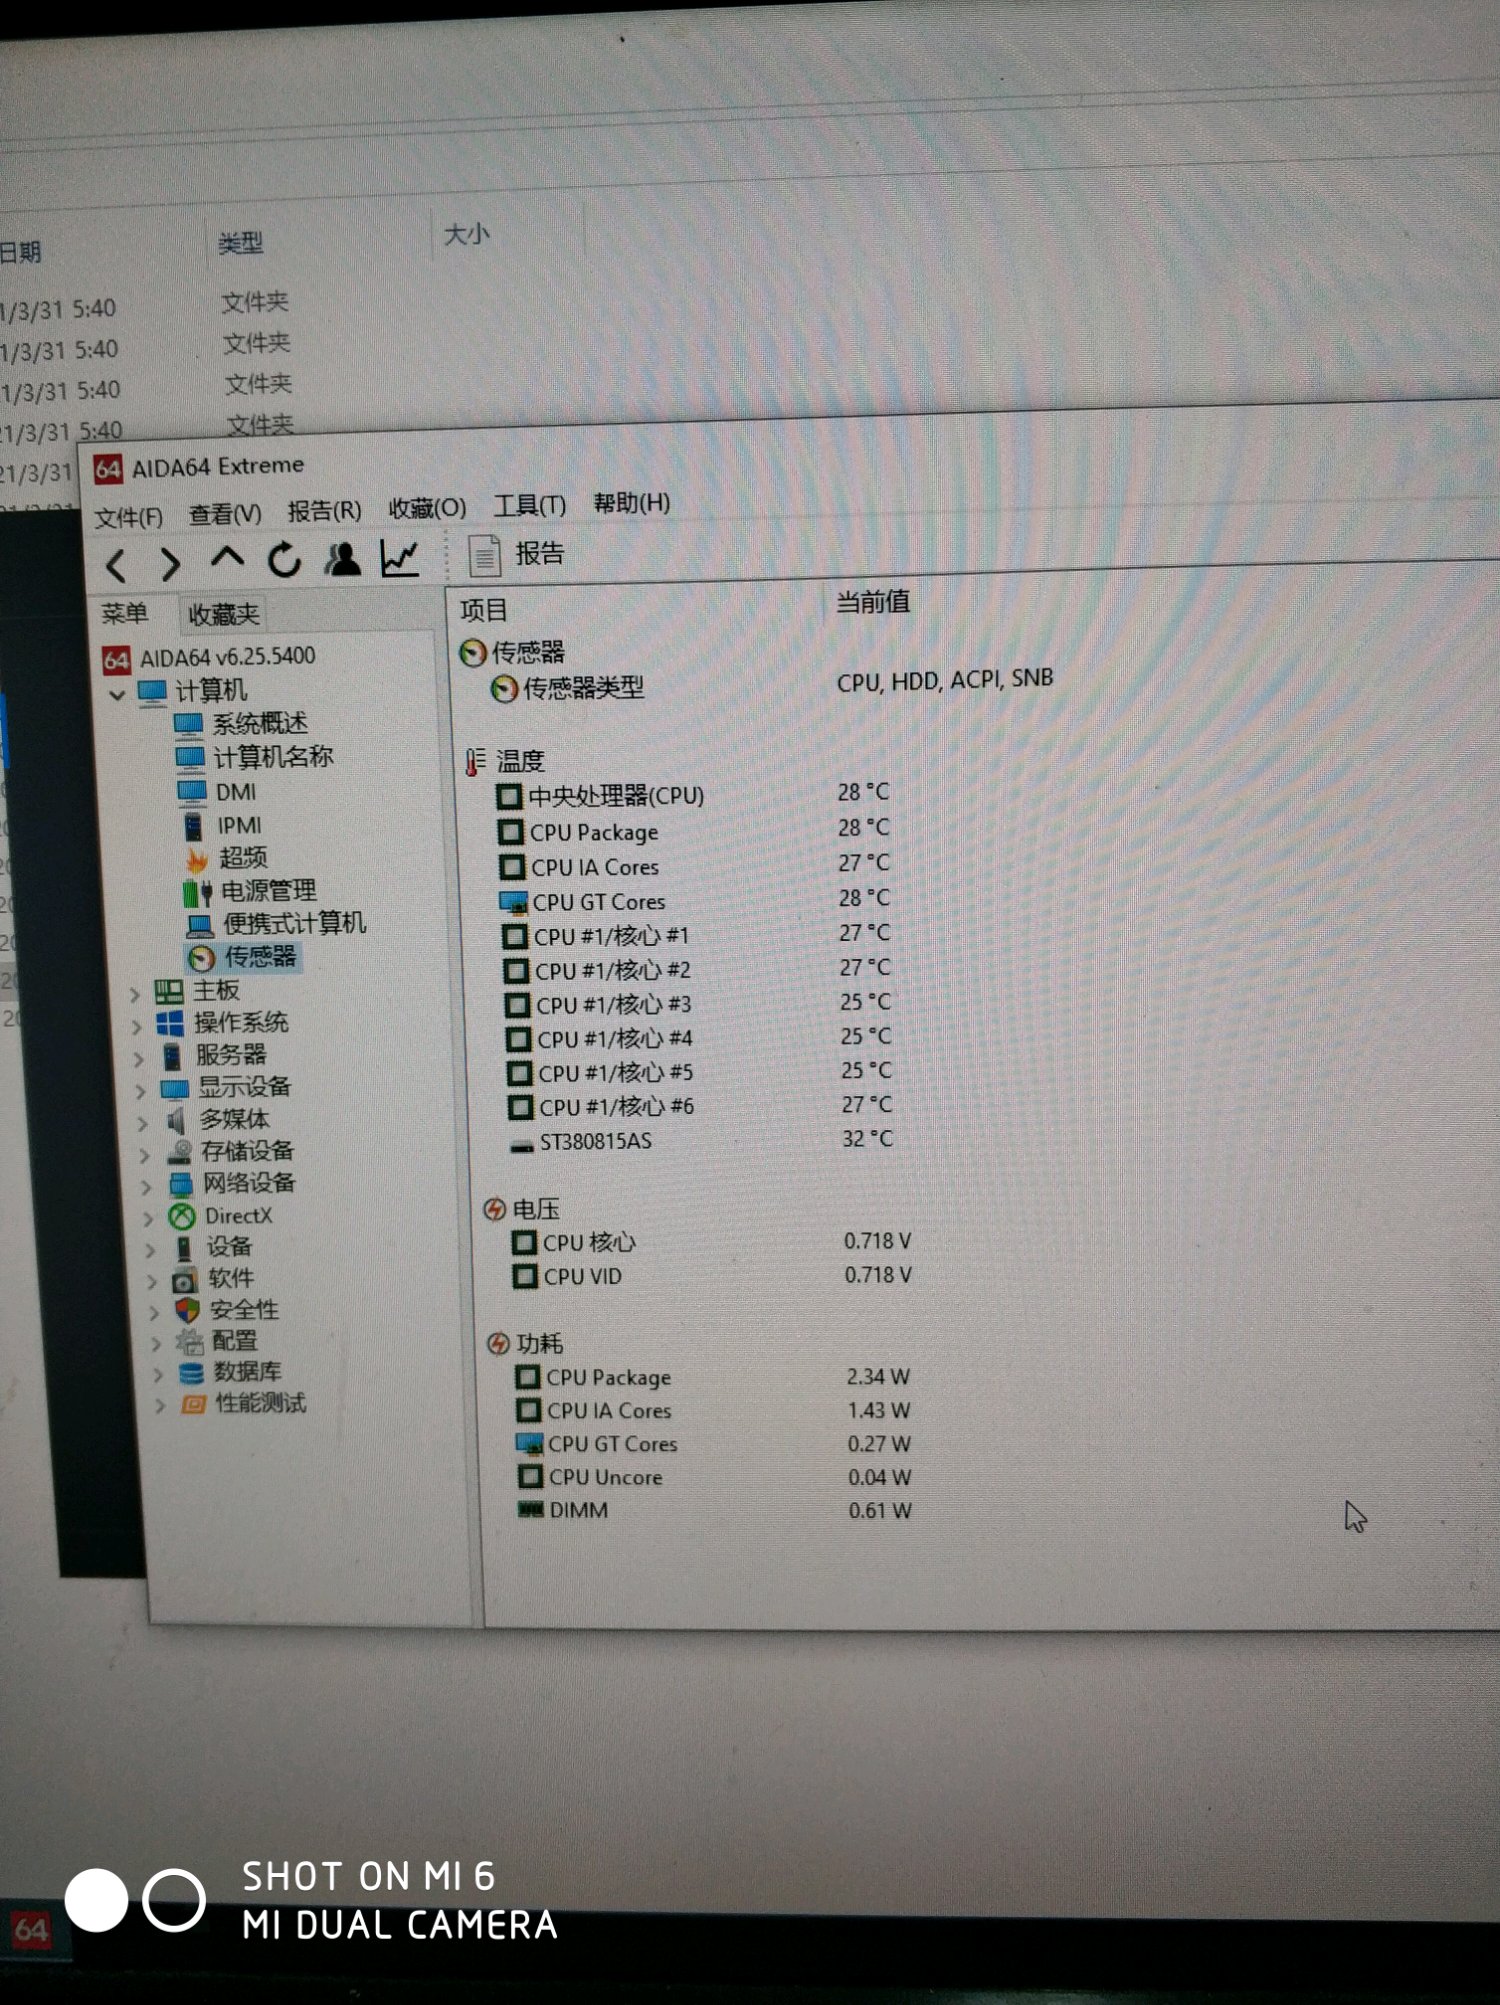The image size is (1500, 2005).
Task: Open the 报告(R) menu
Action: point(324,511)
